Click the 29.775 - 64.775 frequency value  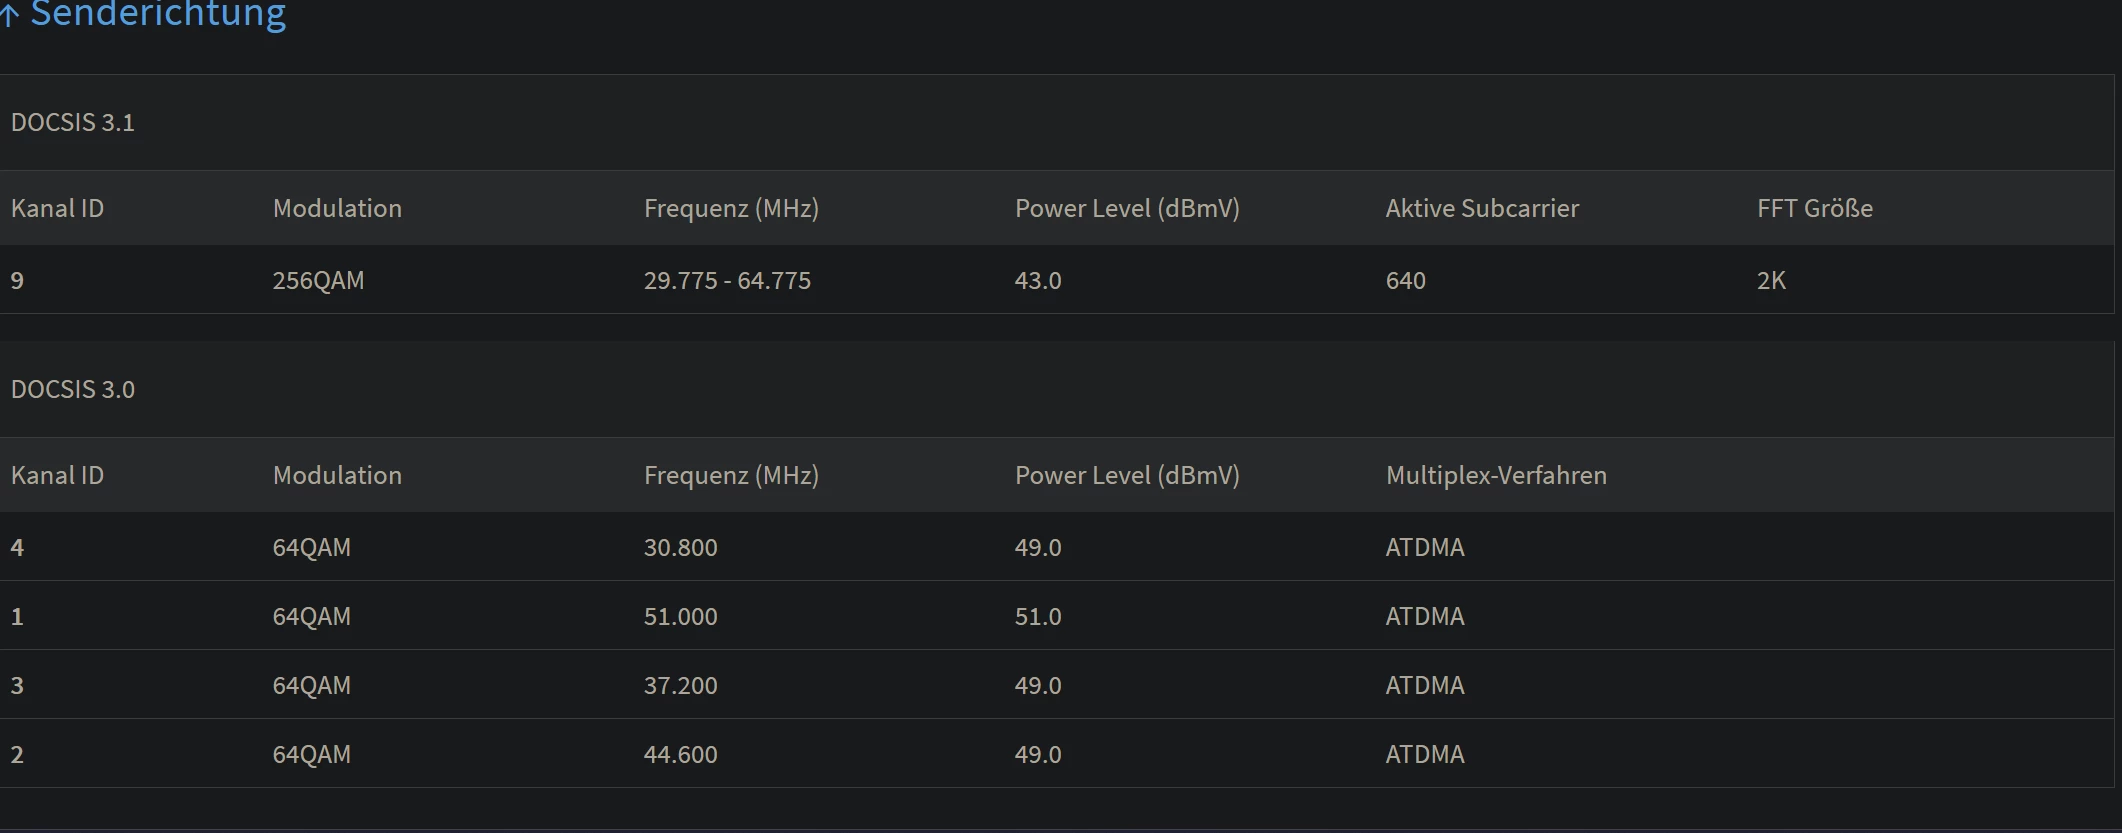[727, 280]
